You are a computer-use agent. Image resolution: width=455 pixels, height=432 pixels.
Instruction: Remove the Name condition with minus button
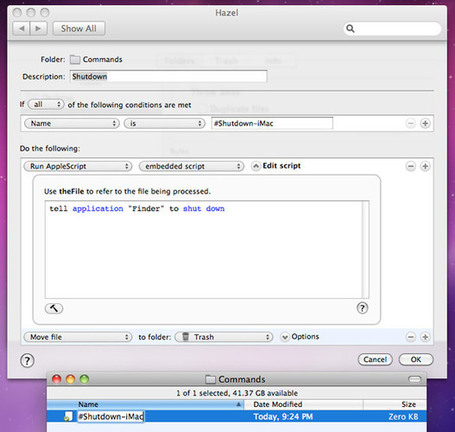point(411,124)
